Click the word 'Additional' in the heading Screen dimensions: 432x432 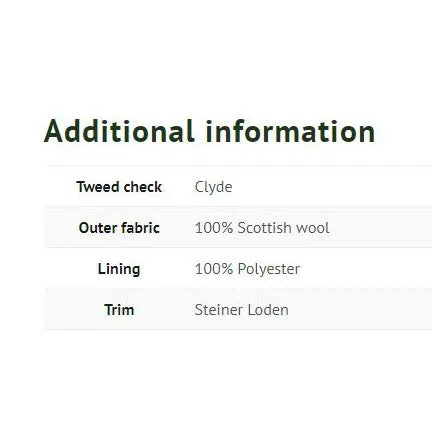[119, 131]
